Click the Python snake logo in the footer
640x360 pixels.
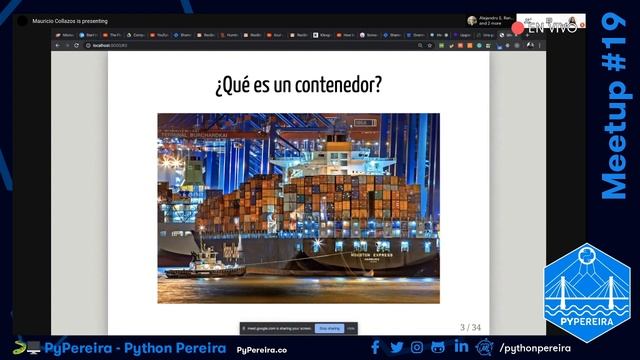tap(19, 348)
